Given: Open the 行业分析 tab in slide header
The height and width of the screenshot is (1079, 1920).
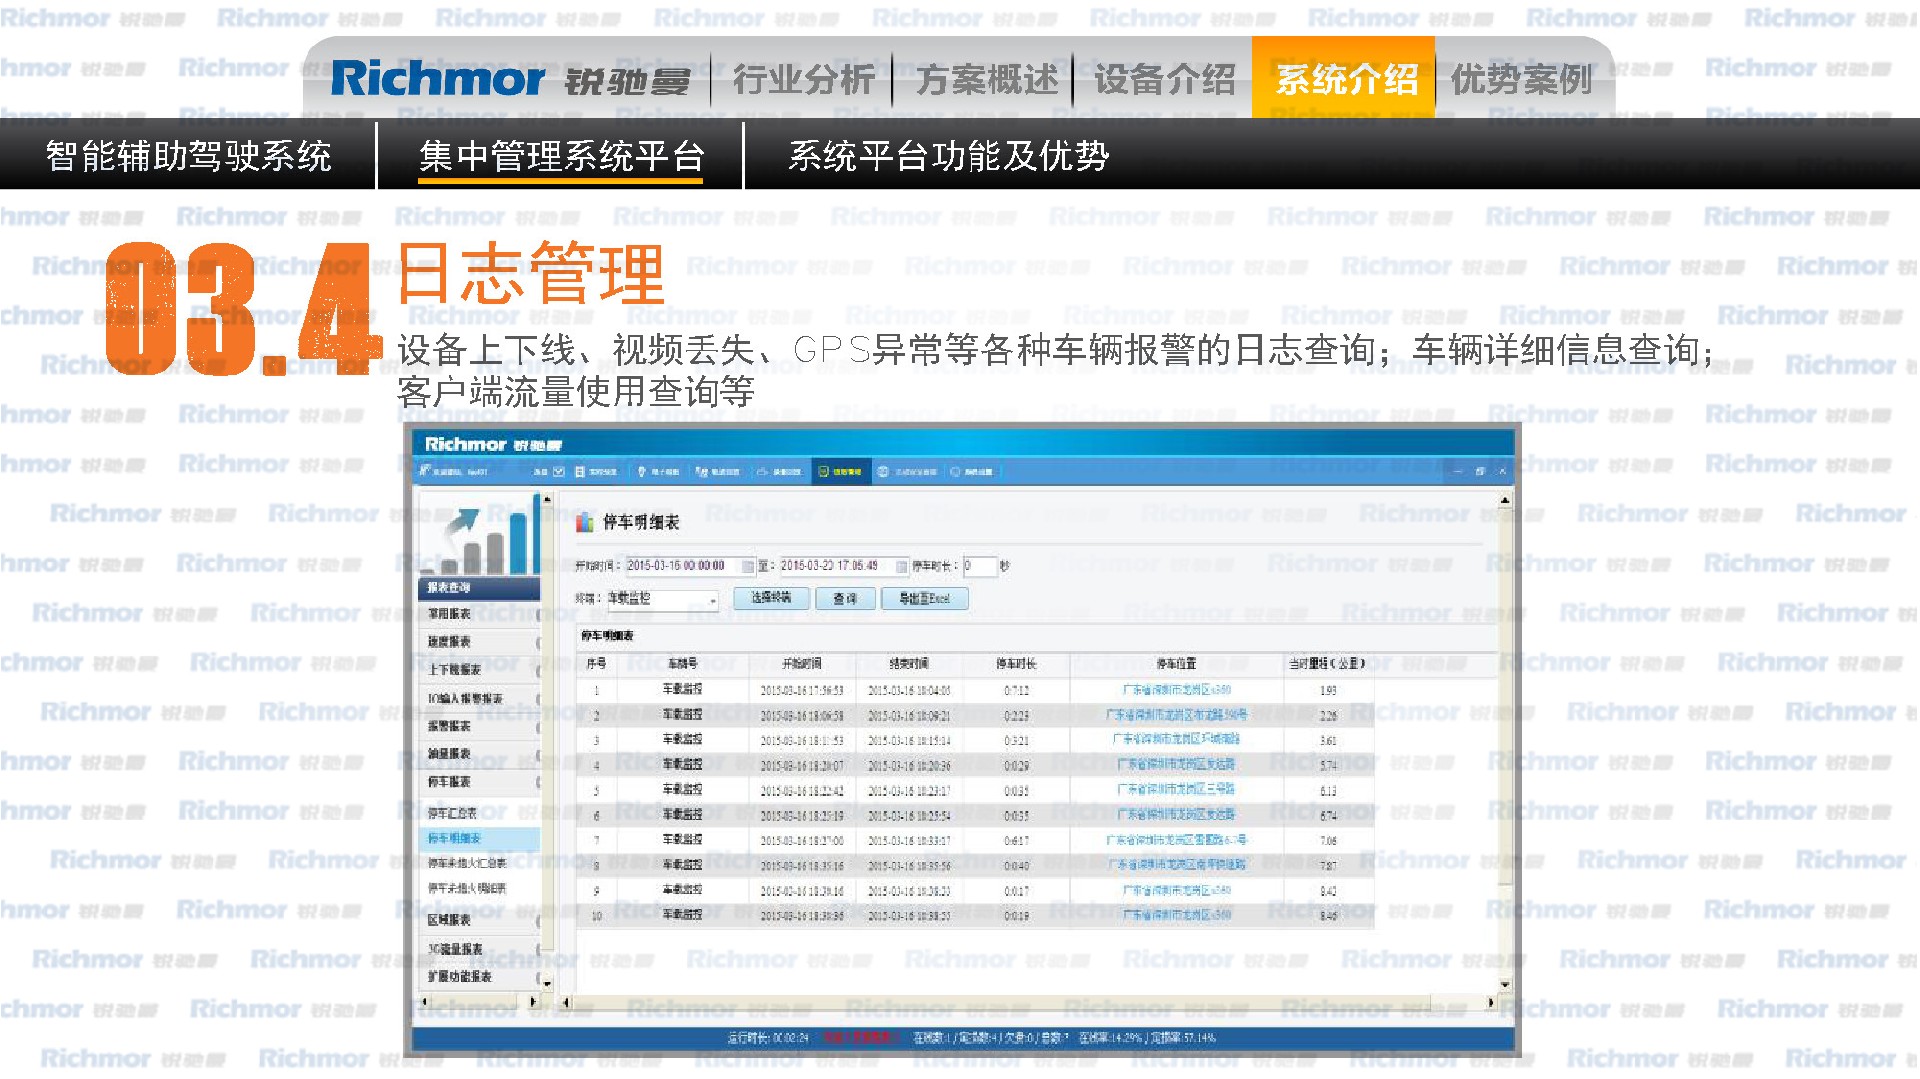Looking at the screenshot, I should click(803, 79).
